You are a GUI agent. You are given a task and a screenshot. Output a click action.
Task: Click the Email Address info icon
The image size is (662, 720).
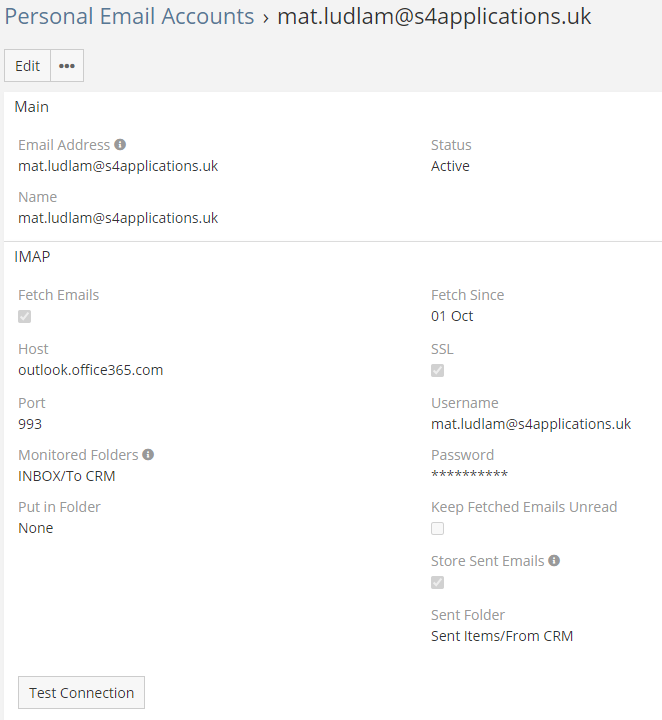click(120, 145)
